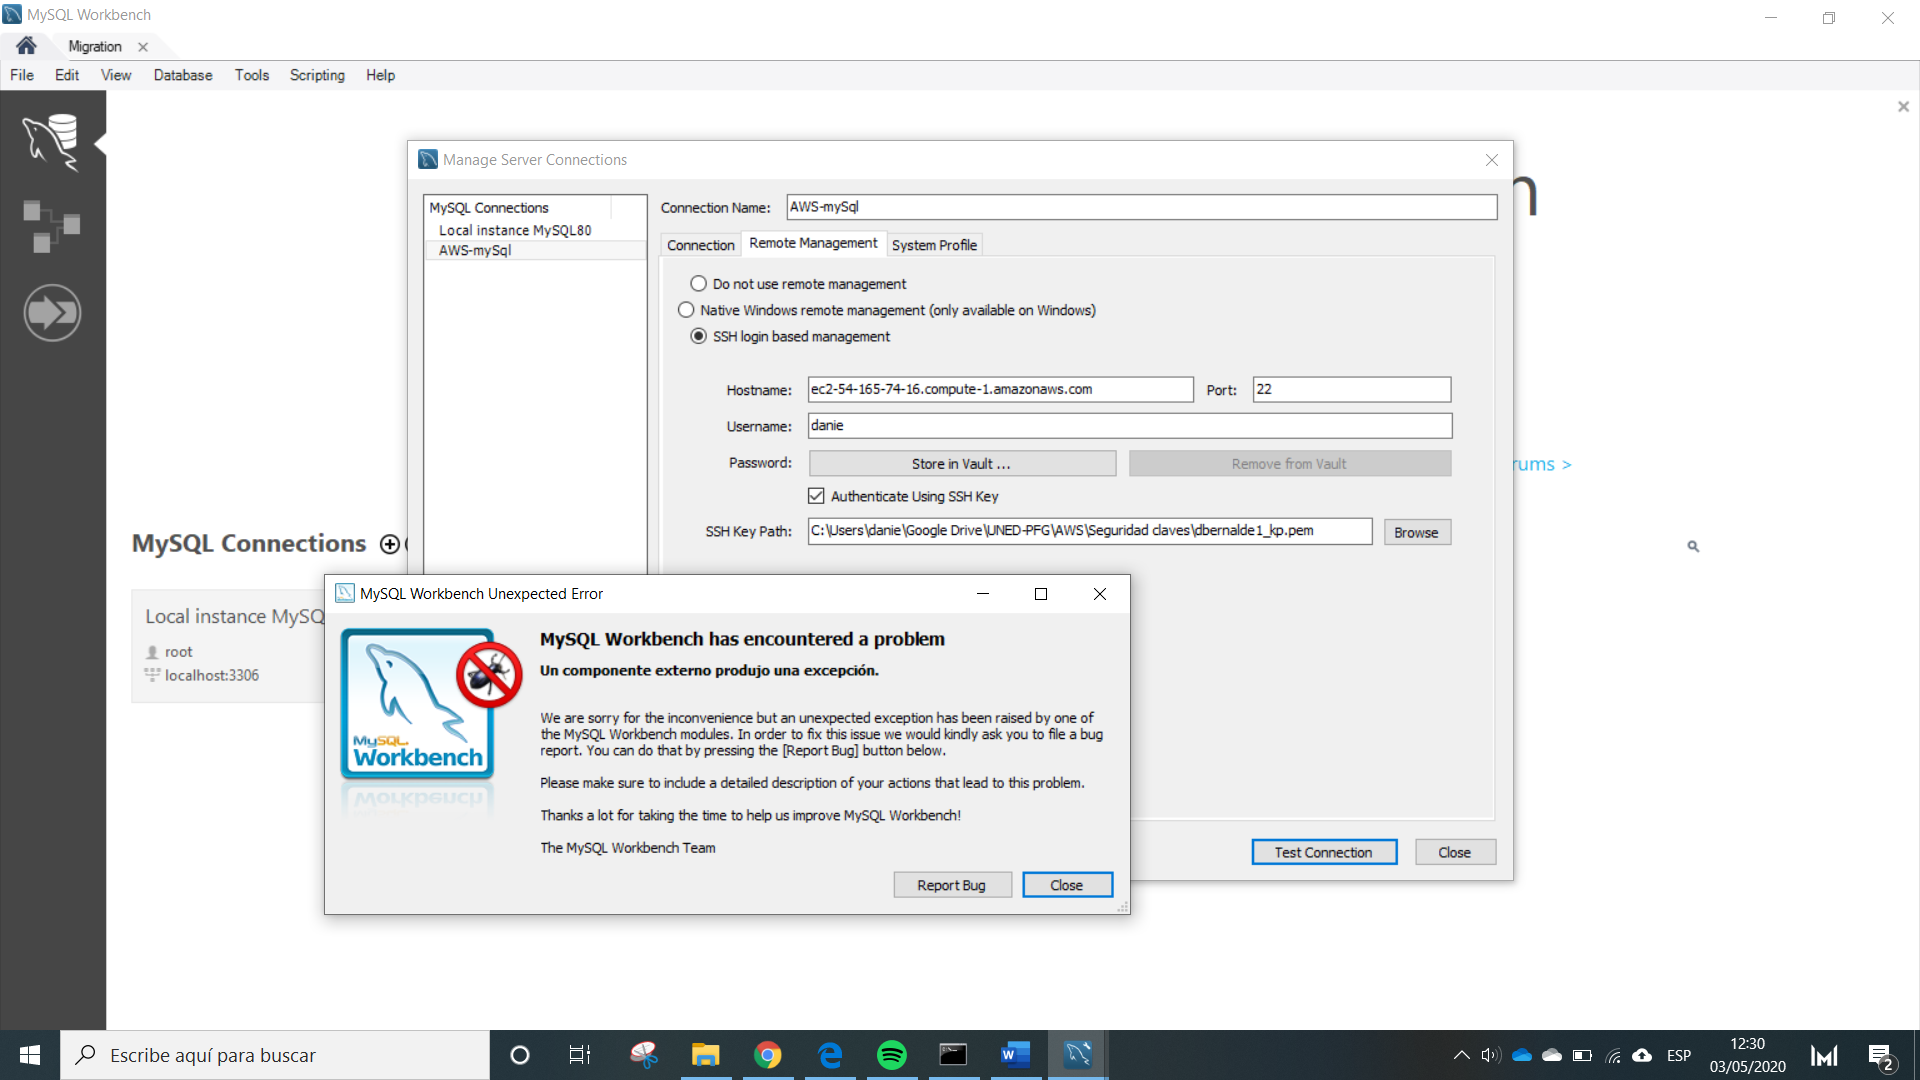Open Microsoft Word from the taskbar
The width and height of the screenshot is (1920, 1080).
pyautogui.click(x=1015, y=1055)
